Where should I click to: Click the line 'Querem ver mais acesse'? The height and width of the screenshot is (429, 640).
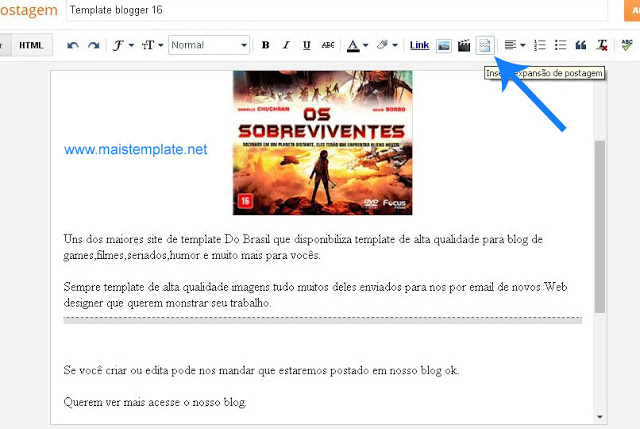[155, 402]
